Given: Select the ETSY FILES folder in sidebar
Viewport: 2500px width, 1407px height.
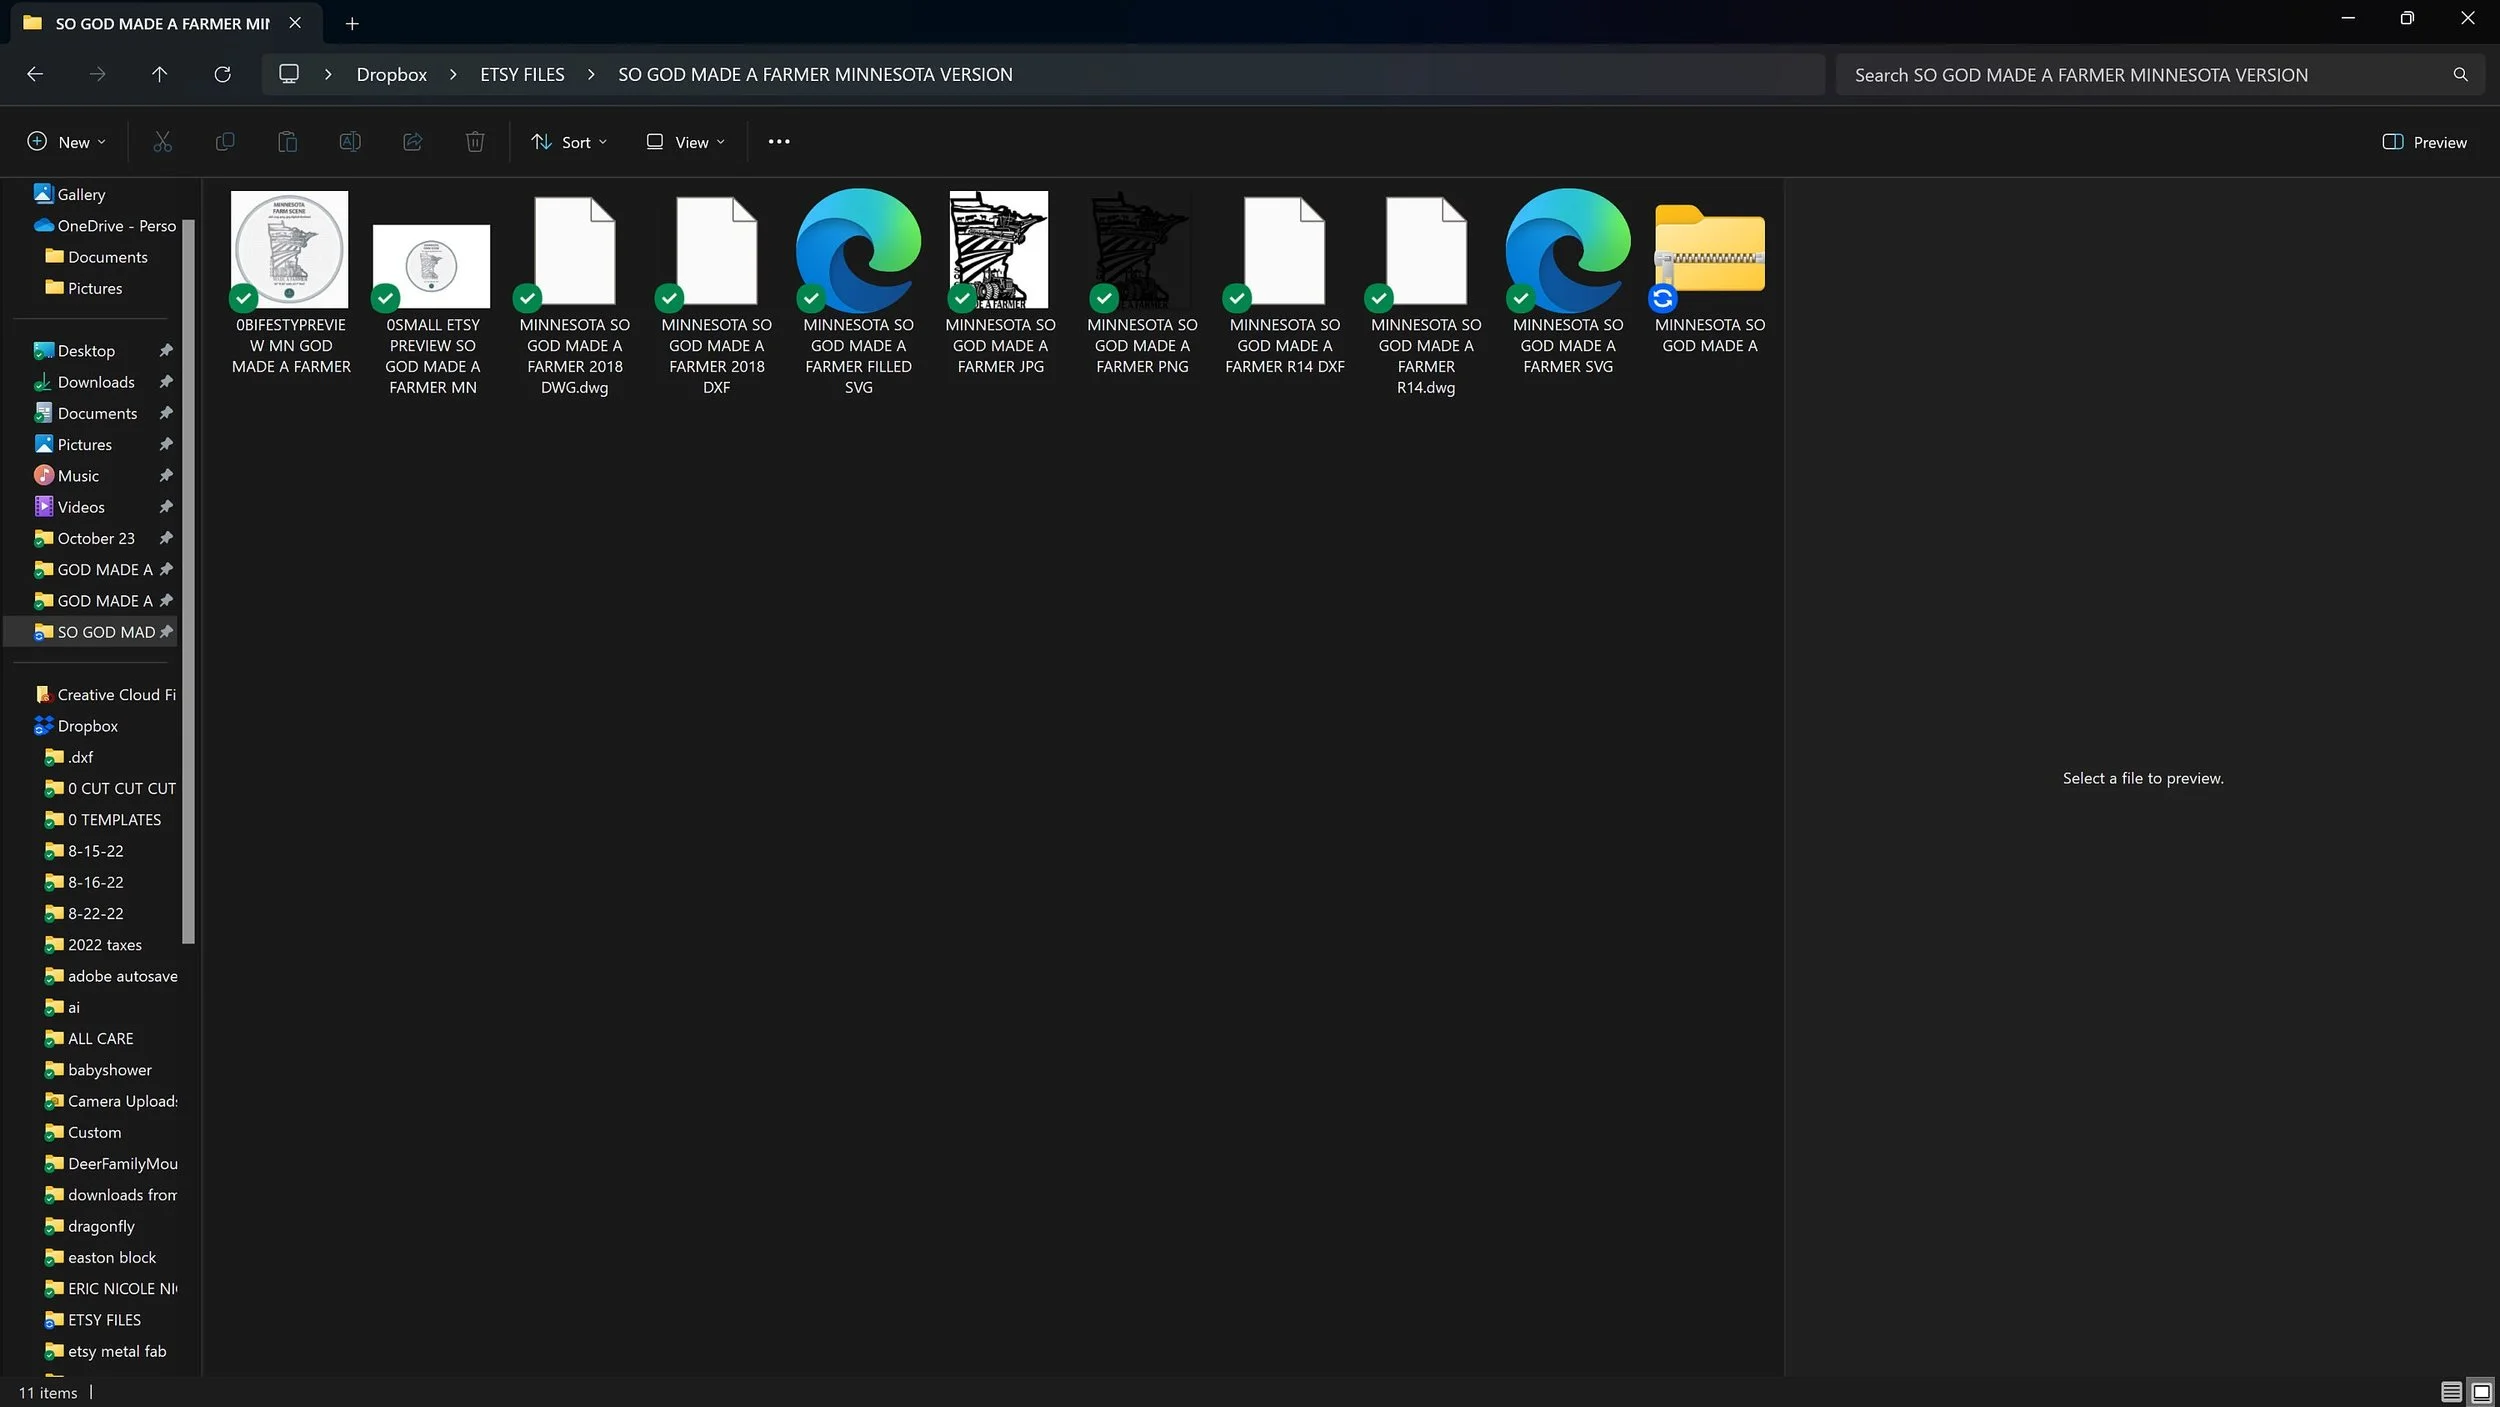Looking at the screenshot, I should point(104,1320).
